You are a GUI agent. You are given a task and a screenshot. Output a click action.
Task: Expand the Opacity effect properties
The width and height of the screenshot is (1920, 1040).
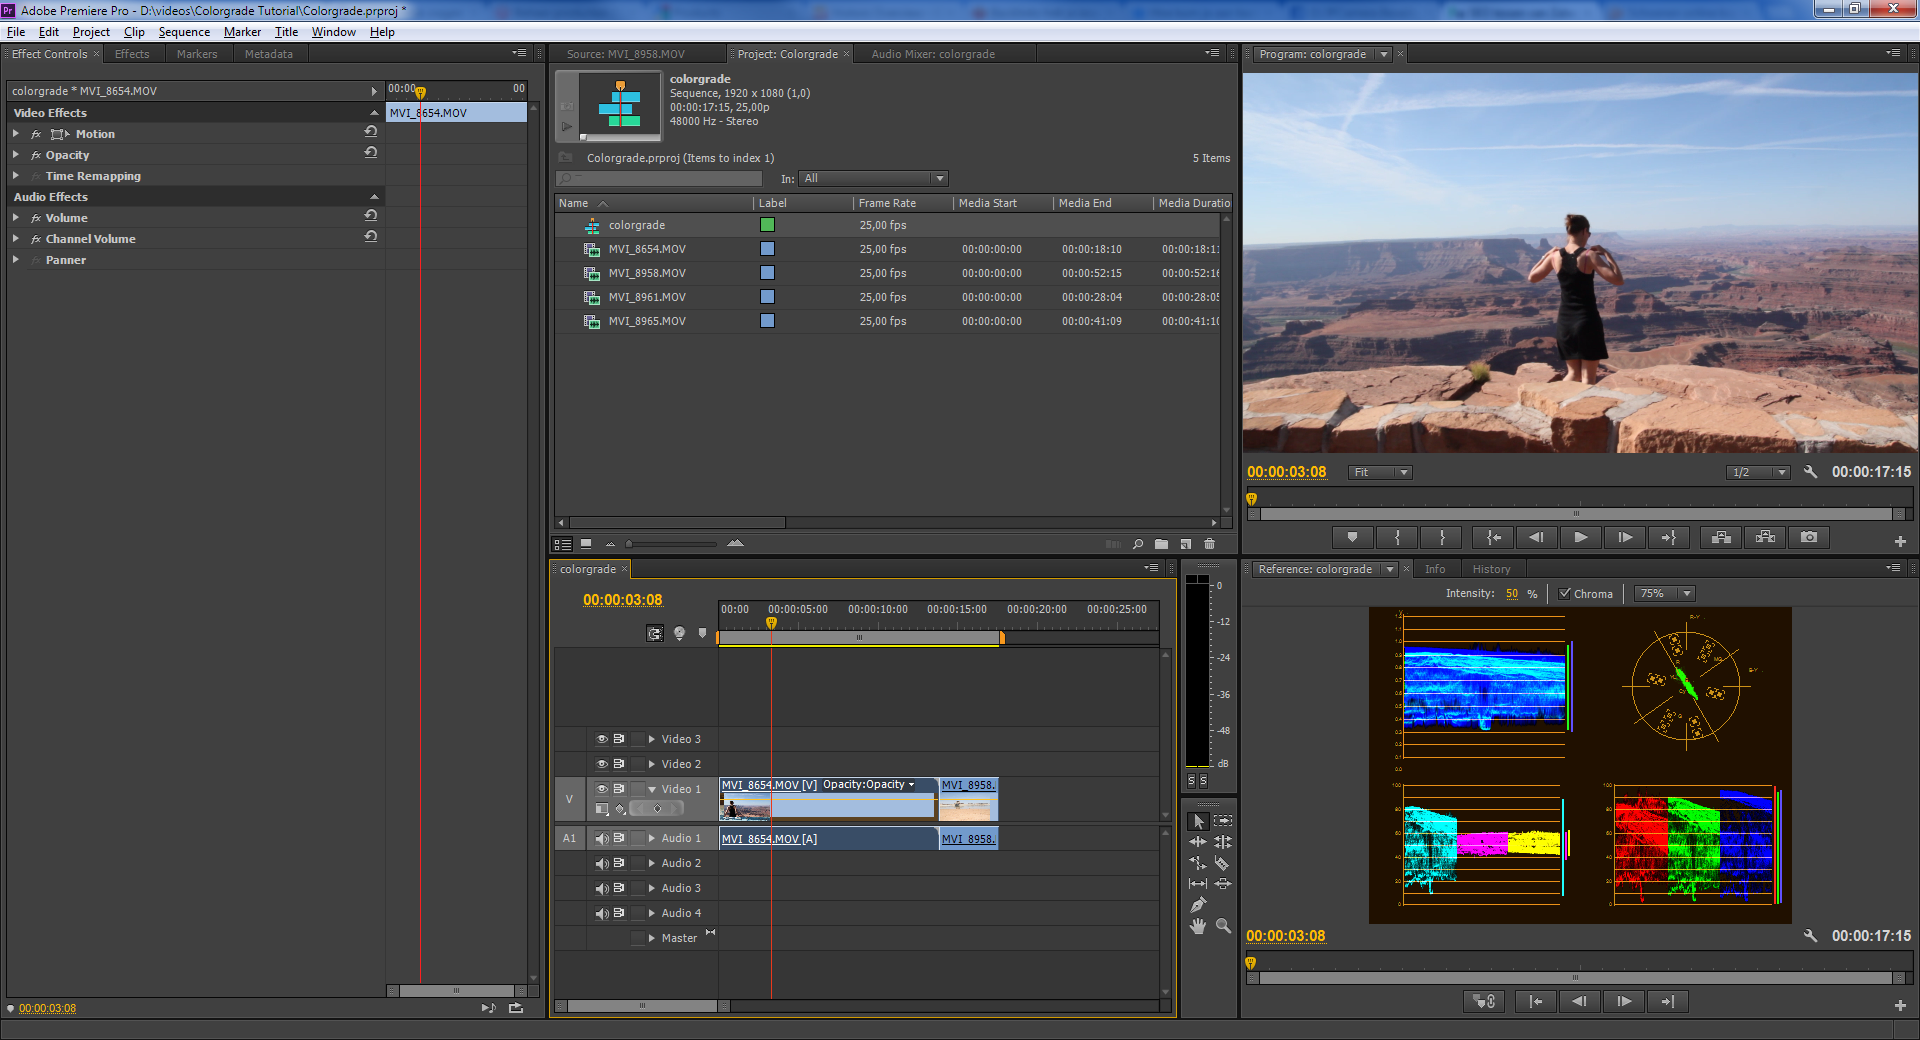pos(16,155)
